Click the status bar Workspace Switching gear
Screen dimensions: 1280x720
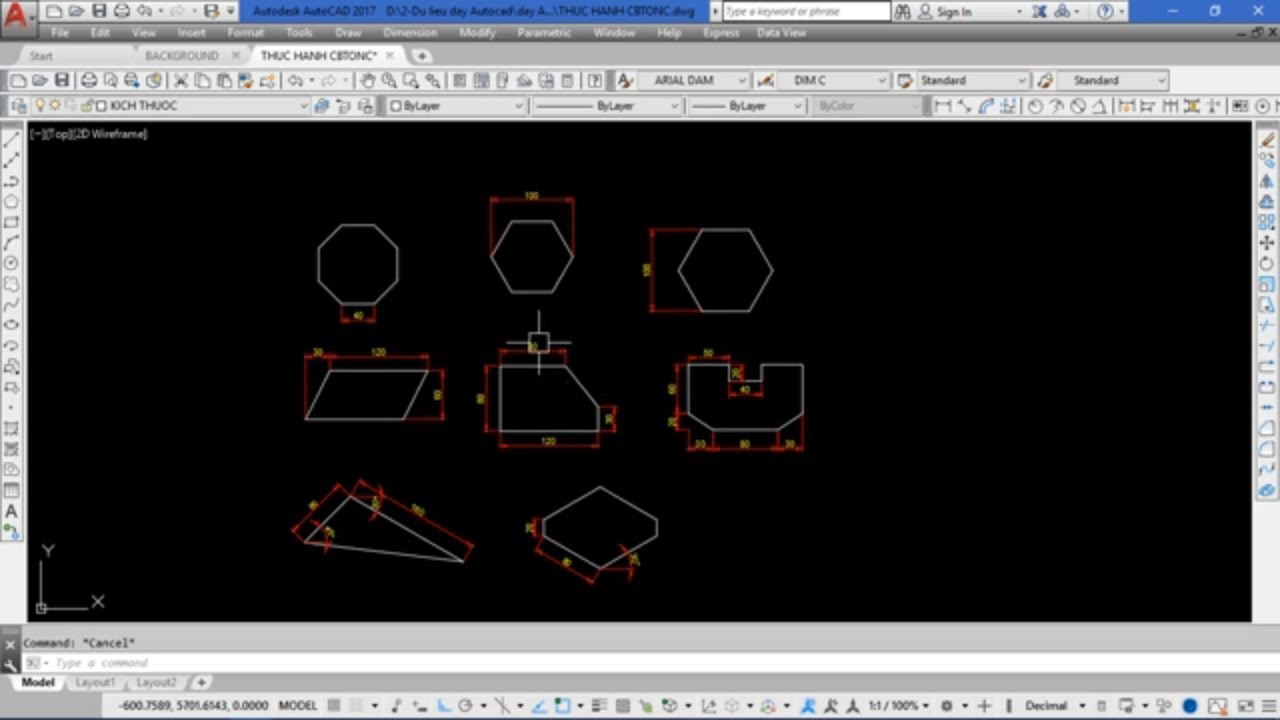pyautogui.click(x=947, y=705)
